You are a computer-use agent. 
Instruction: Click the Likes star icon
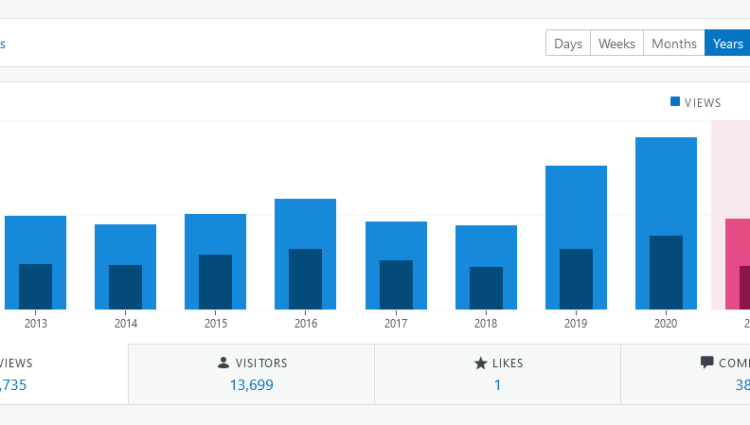pyautogui.click(x=480, y=363)
